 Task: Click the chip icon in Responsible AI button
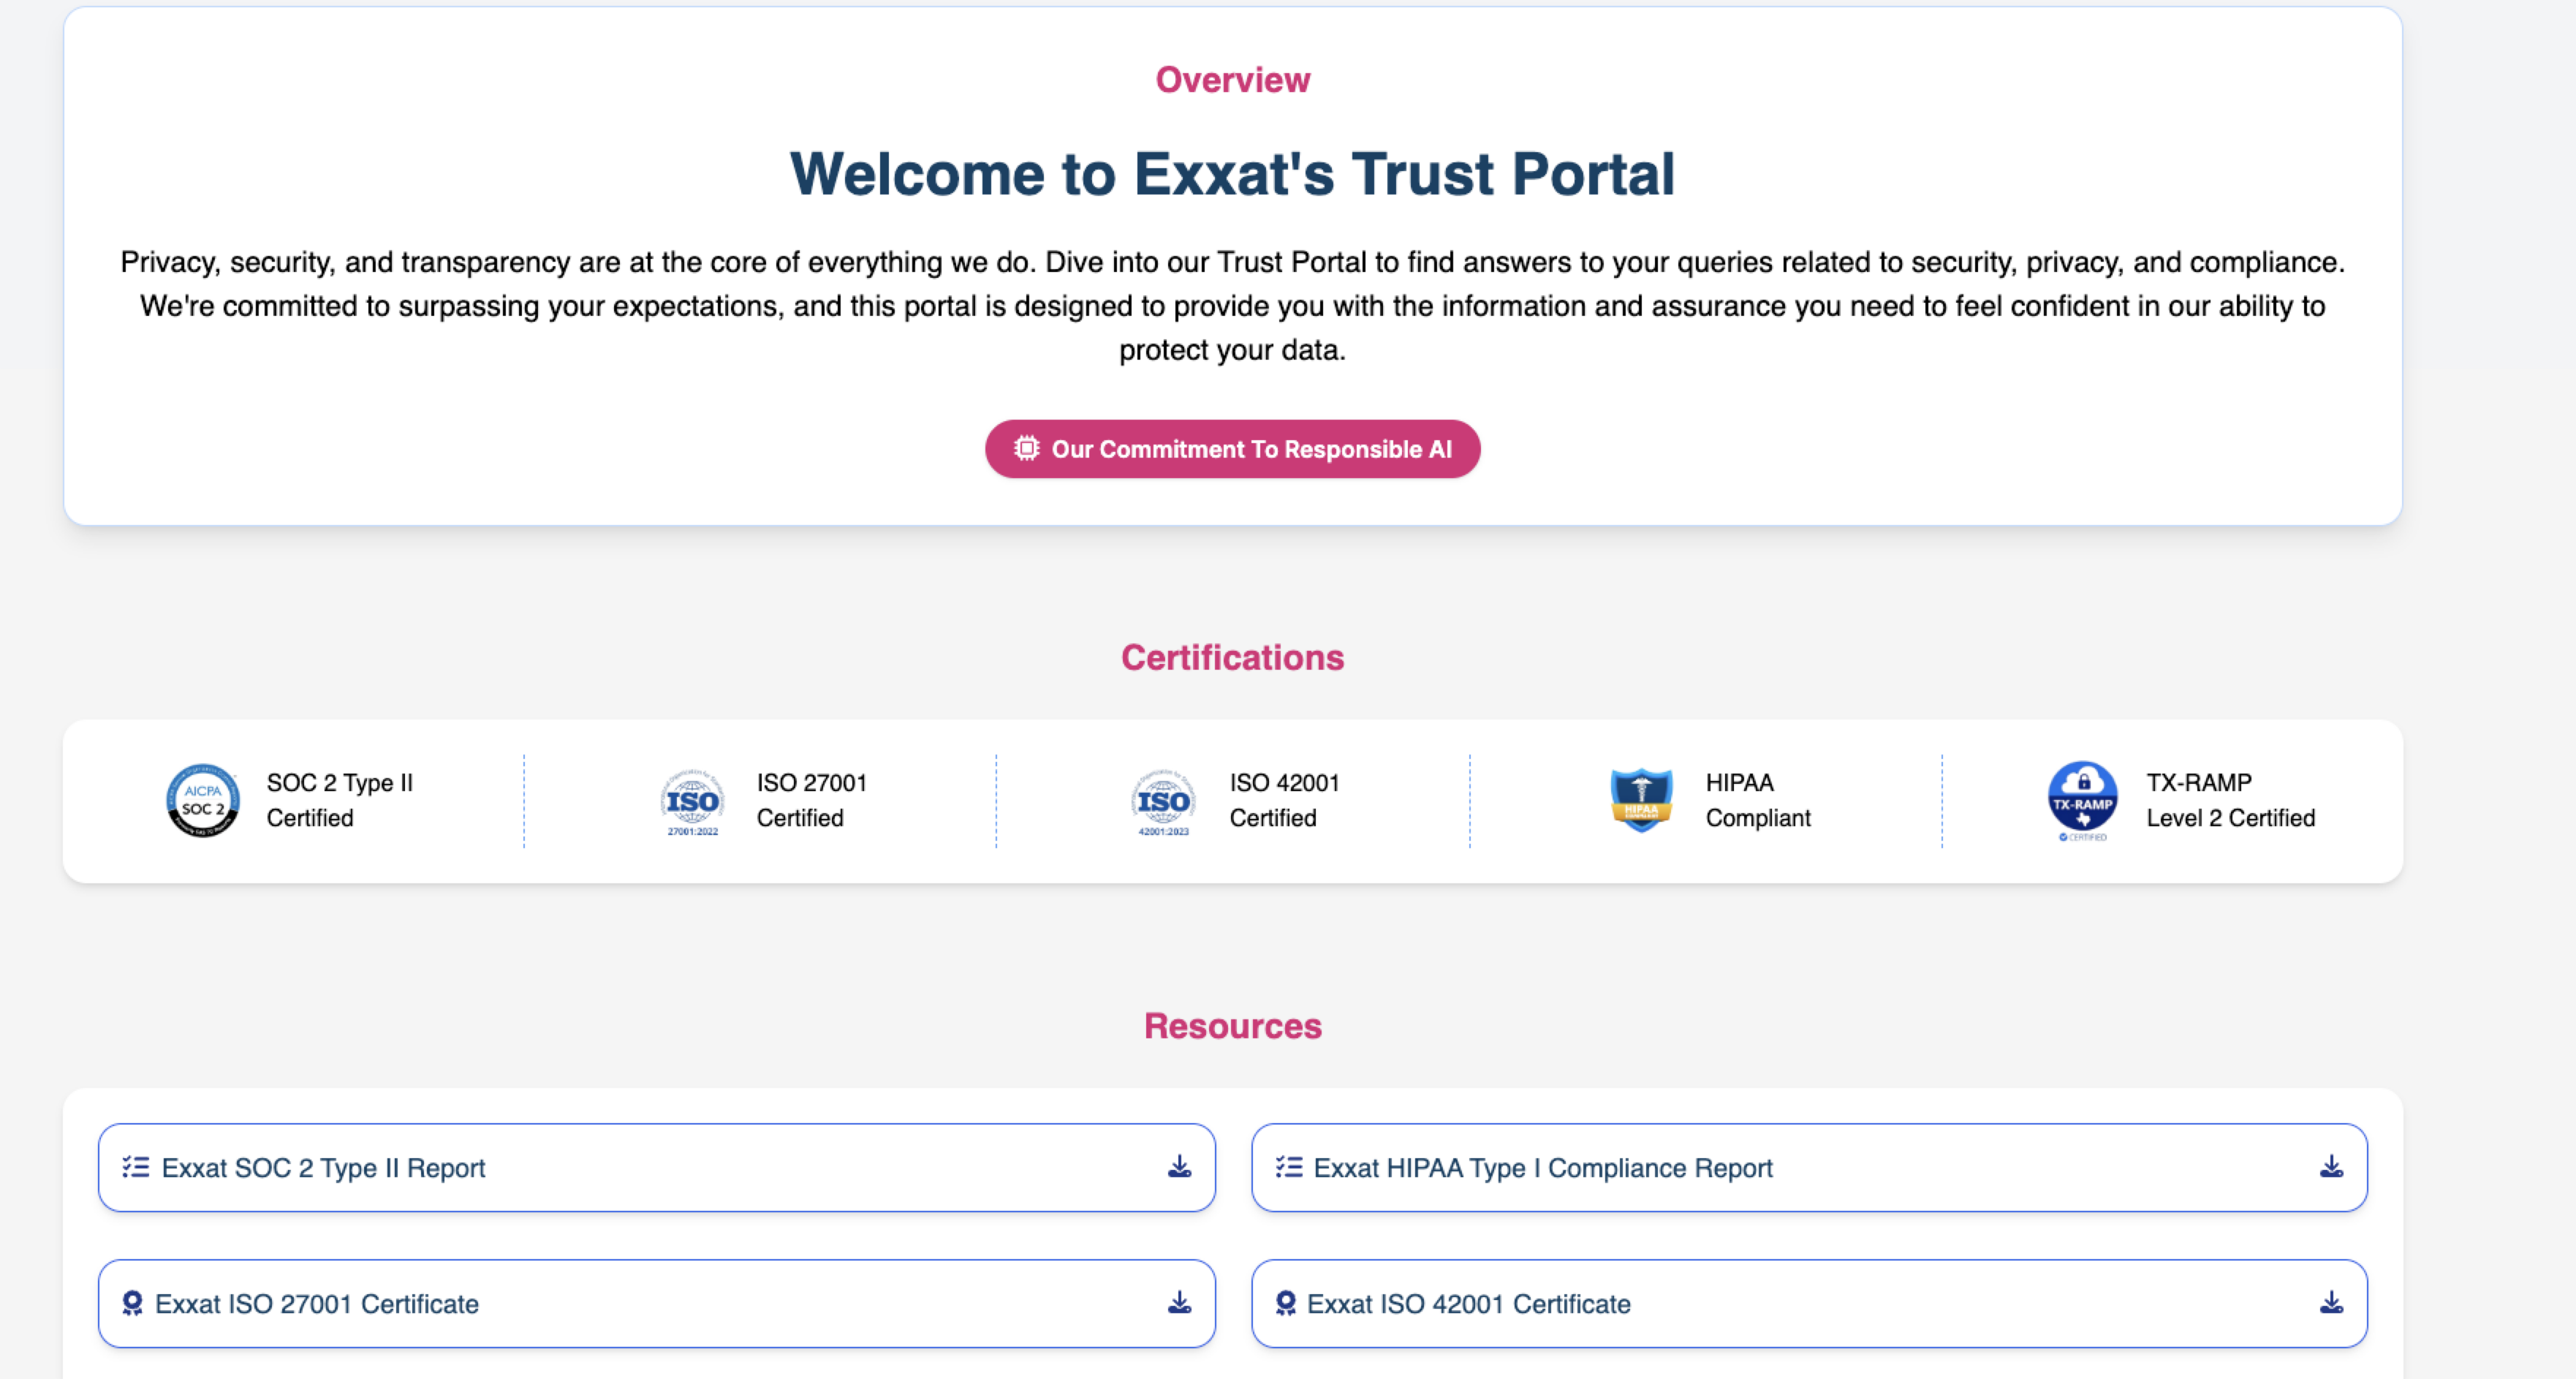1026,448
